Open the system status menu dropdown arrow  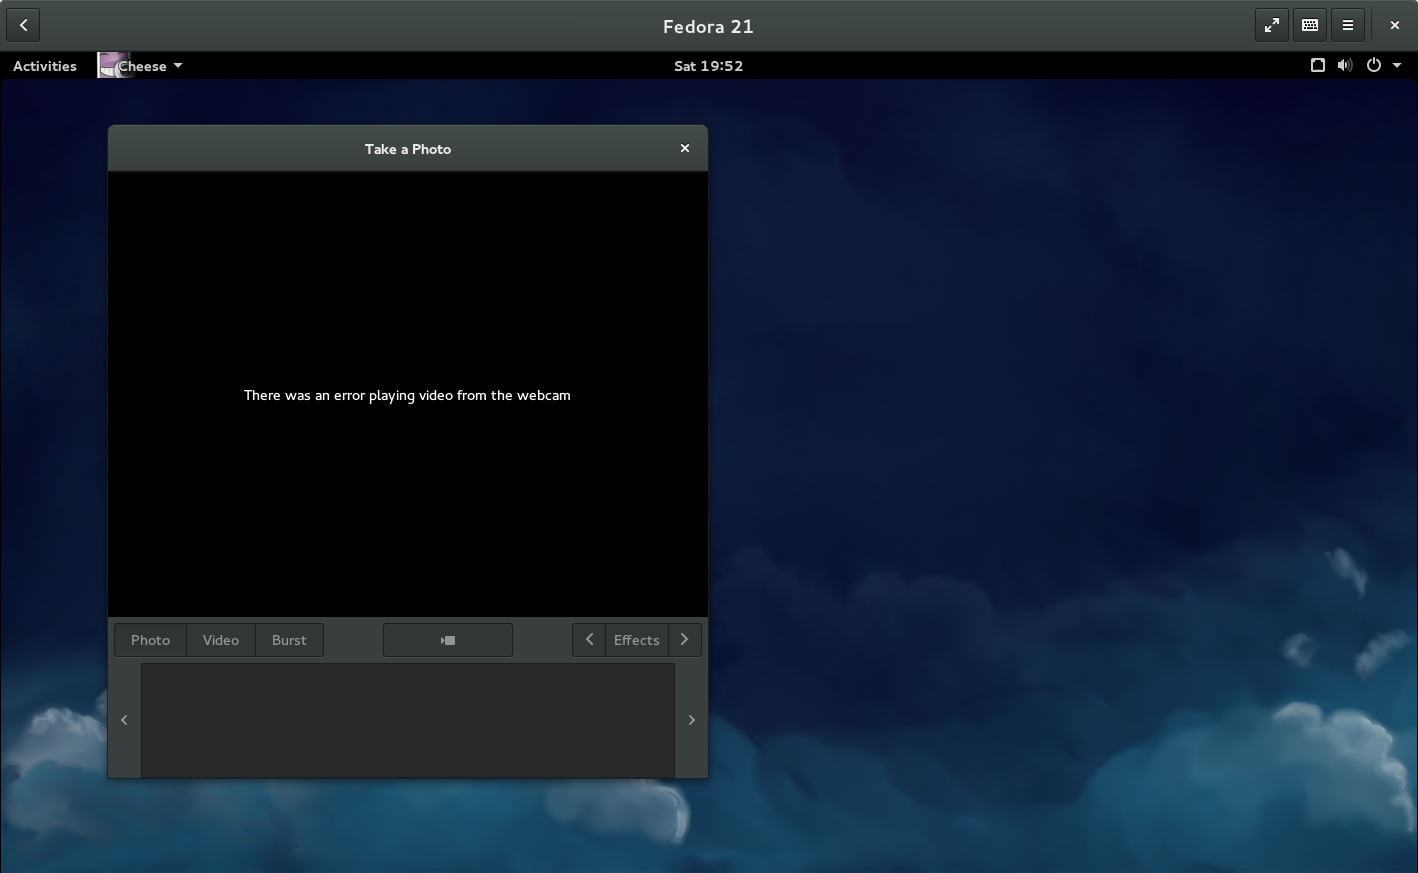click(x=1397, y=66)
